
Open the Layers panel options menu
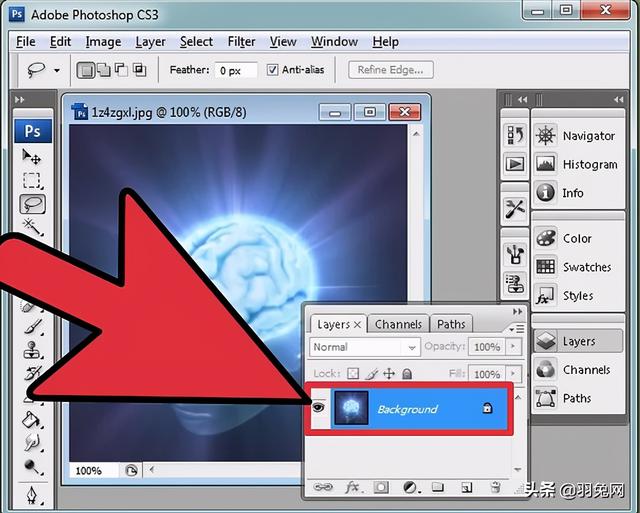(517, 328)
